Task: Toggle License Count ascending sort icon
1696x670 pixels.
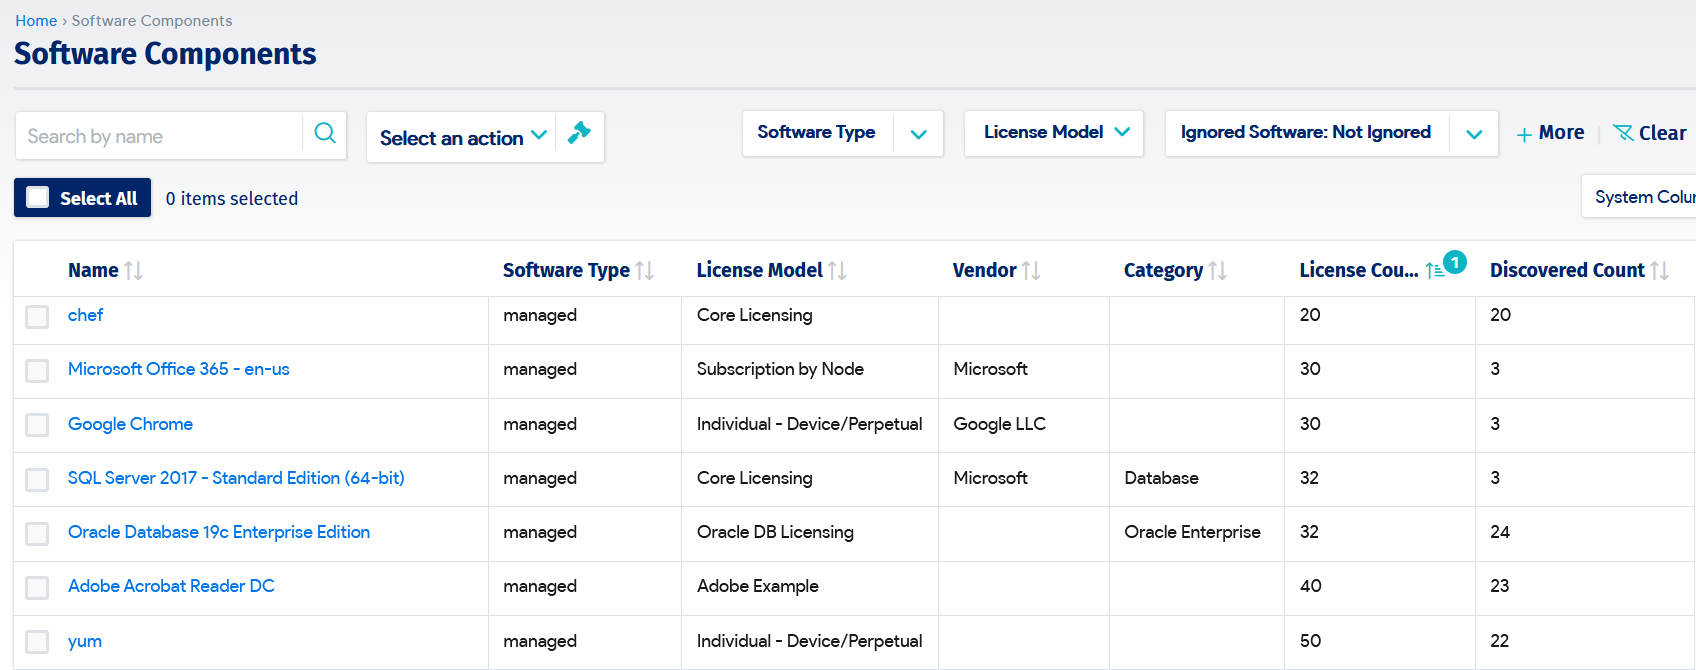Action: (x=1434, y=271)
